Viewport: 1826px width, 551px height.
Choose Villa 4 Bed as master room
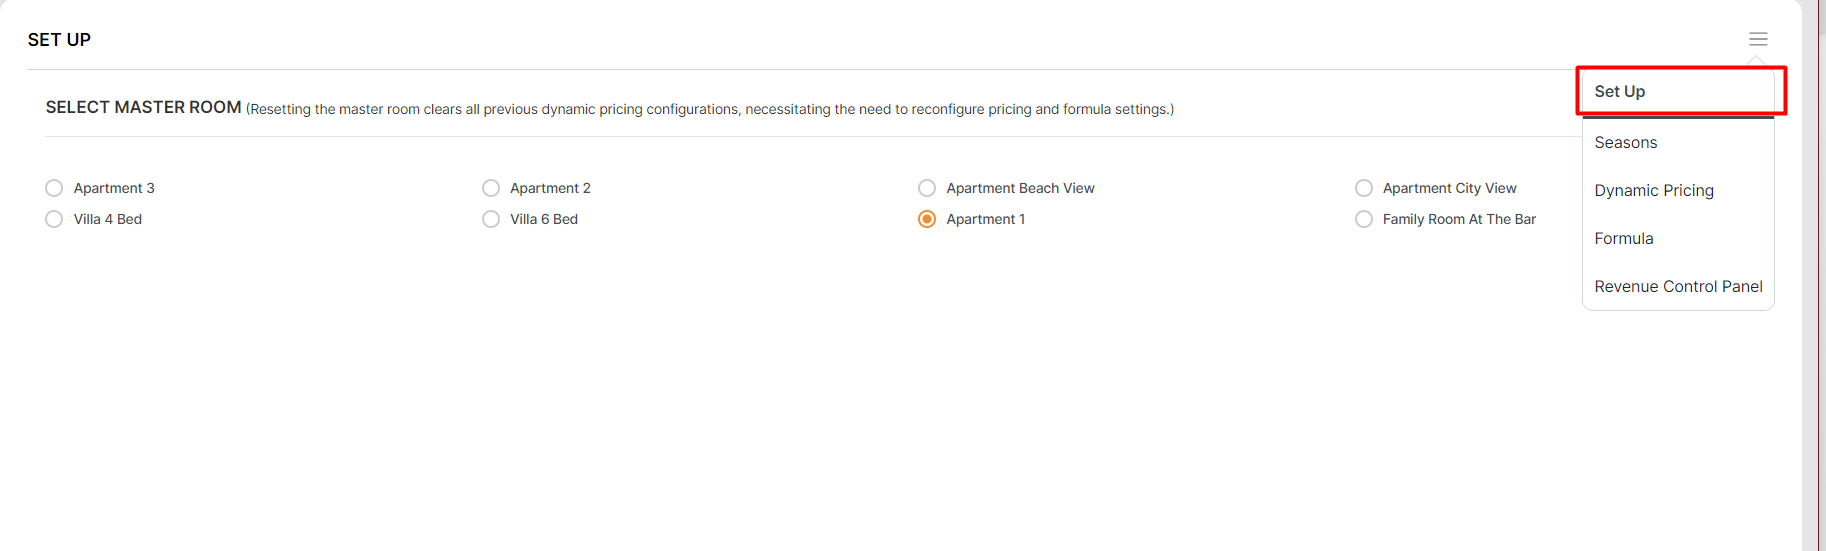(x=54, y=219)
